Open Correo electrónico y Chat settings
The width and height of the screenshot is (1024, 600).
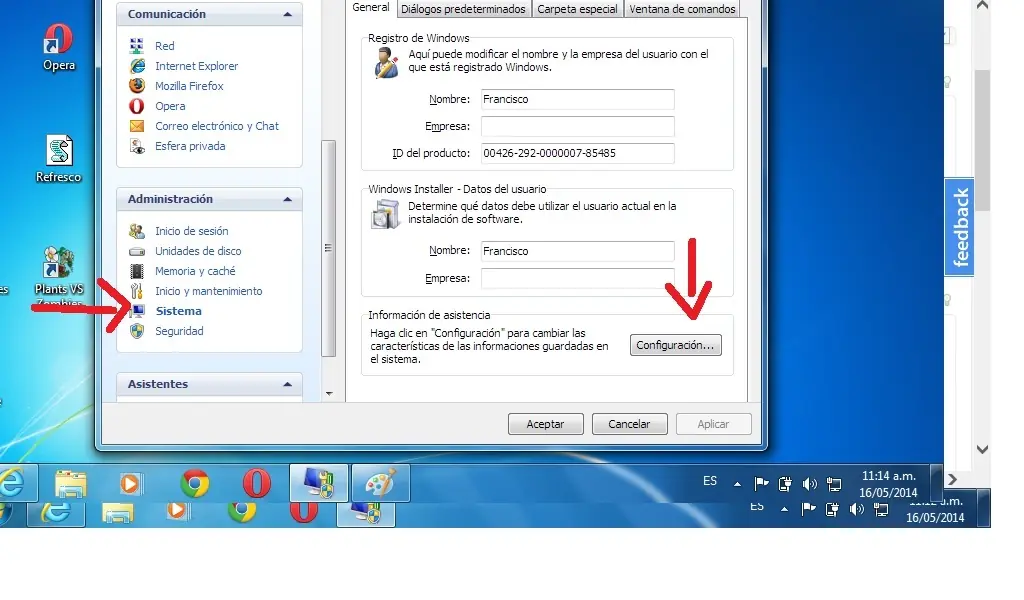[216, 126]
